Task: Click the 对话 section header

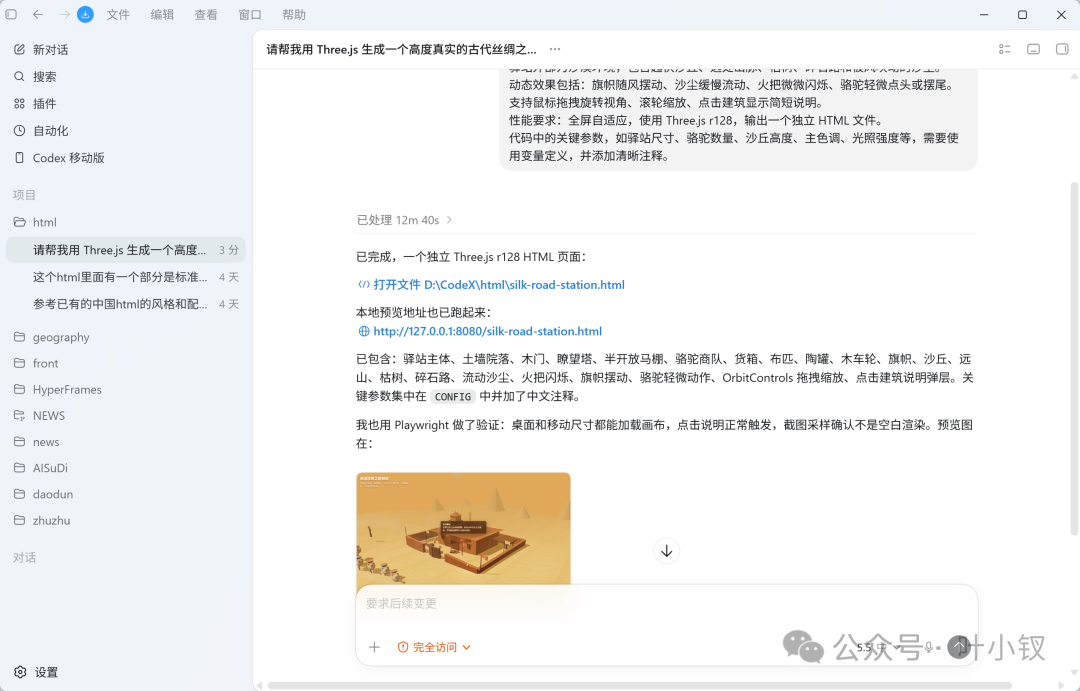Action: 24,557
